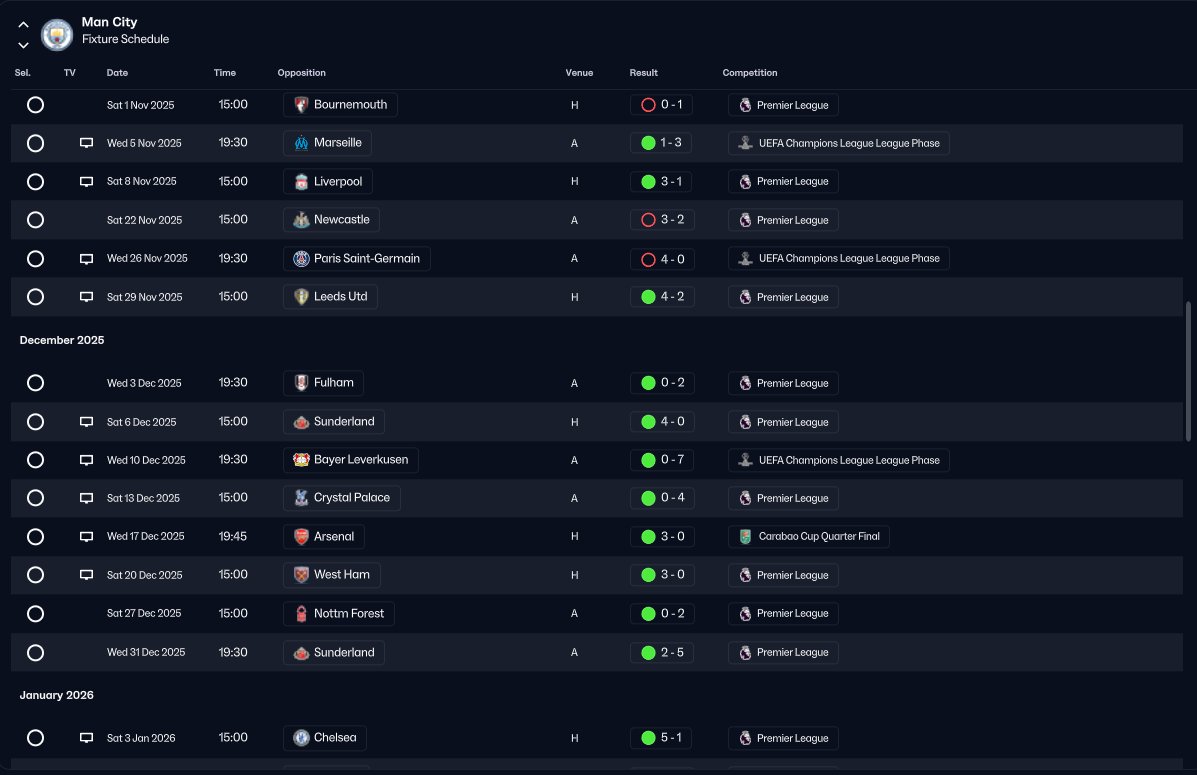This screenshot has height=775, width=1197.
Task: Sort by Opposition column header
Action: coord(301,73)
